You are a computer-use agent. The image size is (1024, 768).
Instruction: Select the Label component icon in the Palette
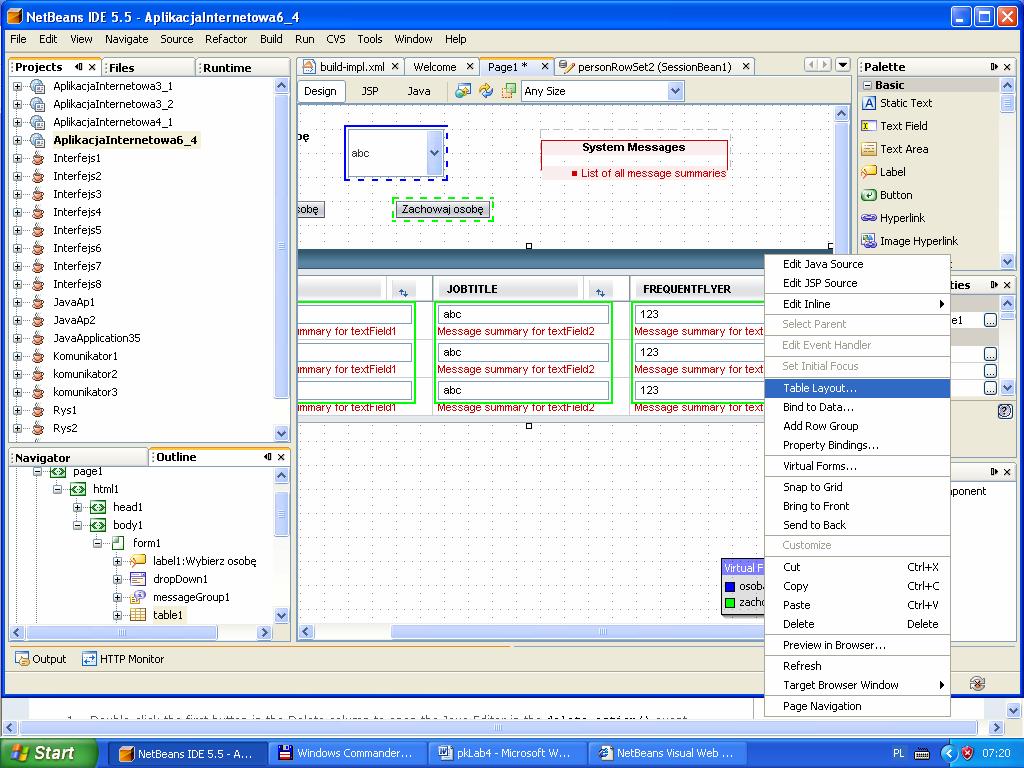(869, 172)
